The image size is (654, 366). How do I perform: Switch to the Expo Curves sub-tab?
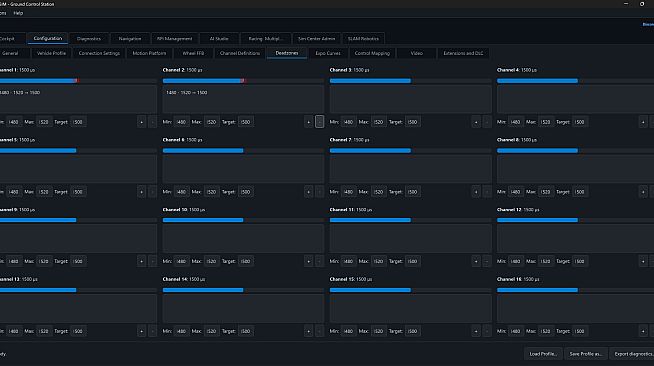coord(328,53)
